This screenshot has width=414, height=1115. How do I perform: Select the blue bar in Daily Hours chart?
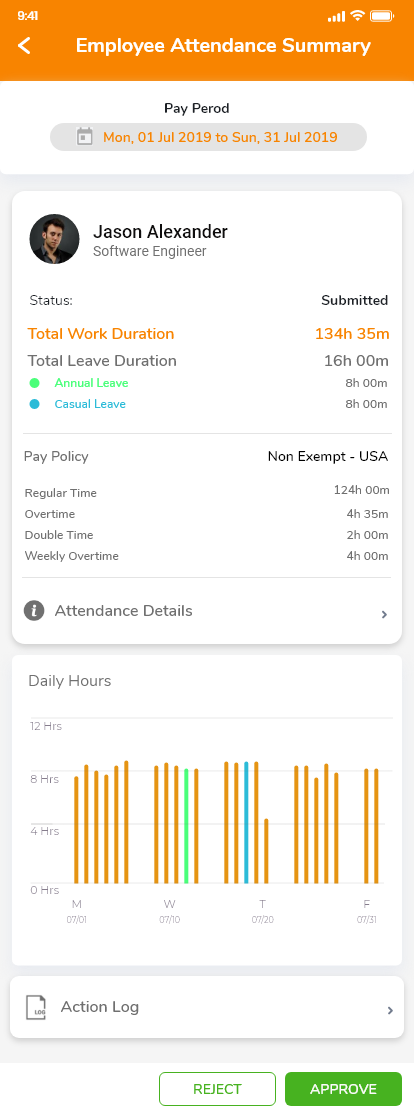[x=246, y=823]
